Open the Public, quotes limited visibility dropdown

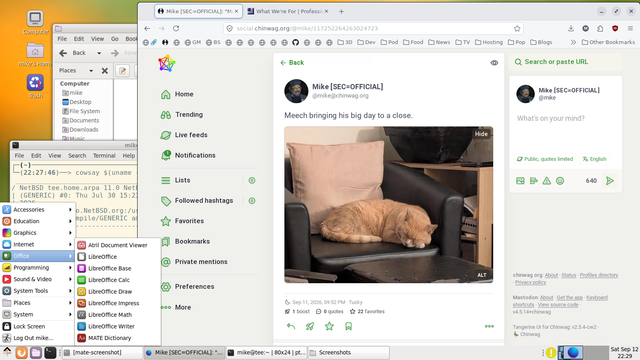tap(545, 159)
